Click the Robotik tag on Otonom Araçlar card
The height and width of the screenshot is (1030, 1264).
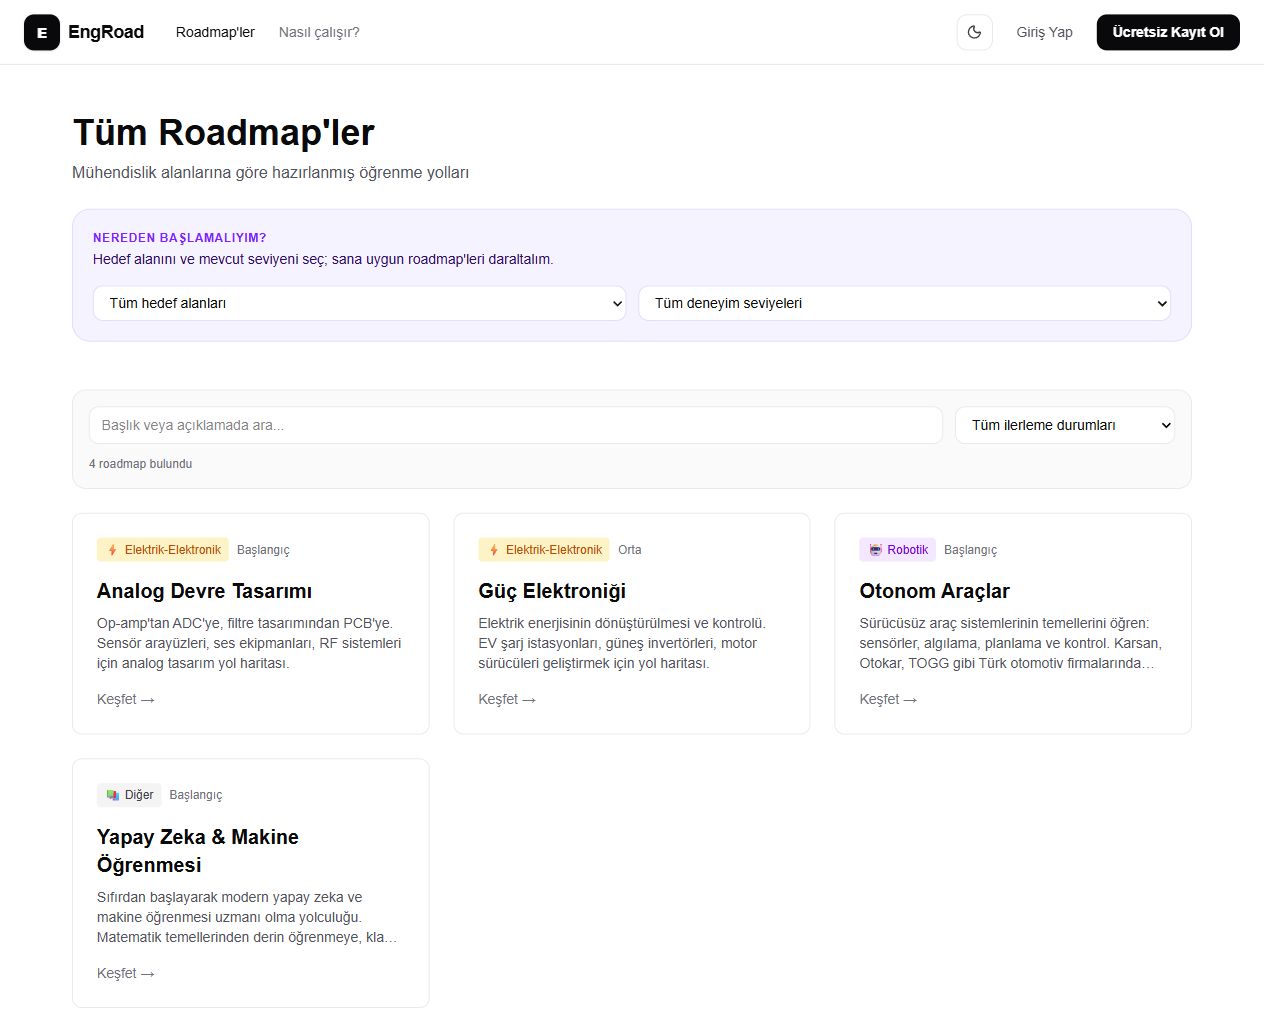(x=898, y=550)
